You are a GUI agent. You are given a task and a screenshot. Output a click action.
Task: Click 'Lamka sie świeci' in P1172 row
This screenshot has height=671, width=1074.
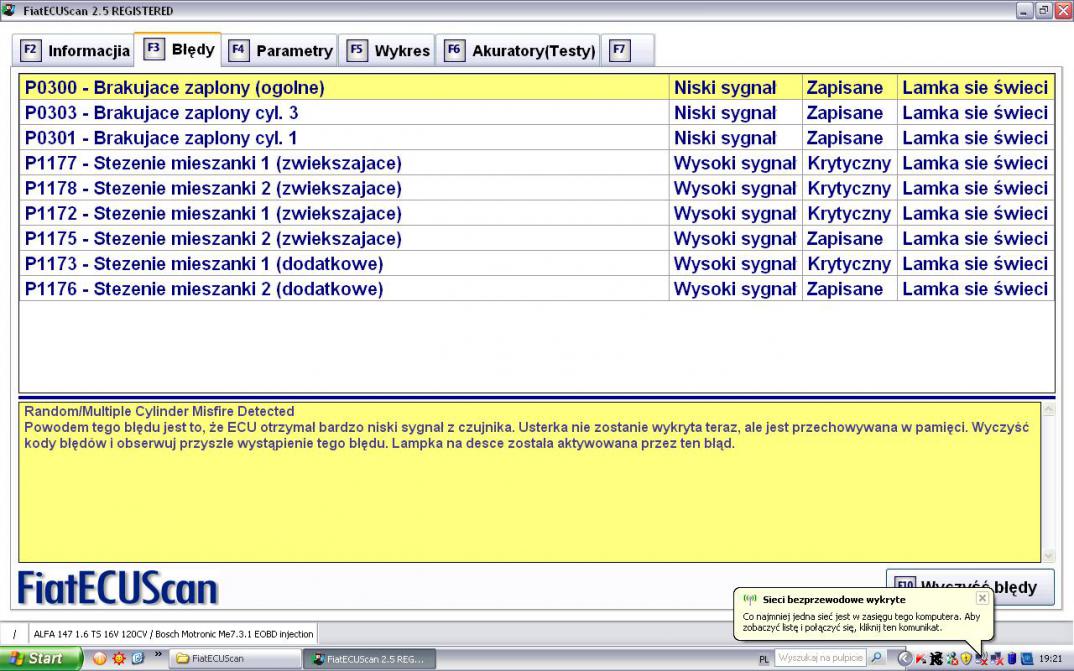pyautogui.click(x=975, y=213)
